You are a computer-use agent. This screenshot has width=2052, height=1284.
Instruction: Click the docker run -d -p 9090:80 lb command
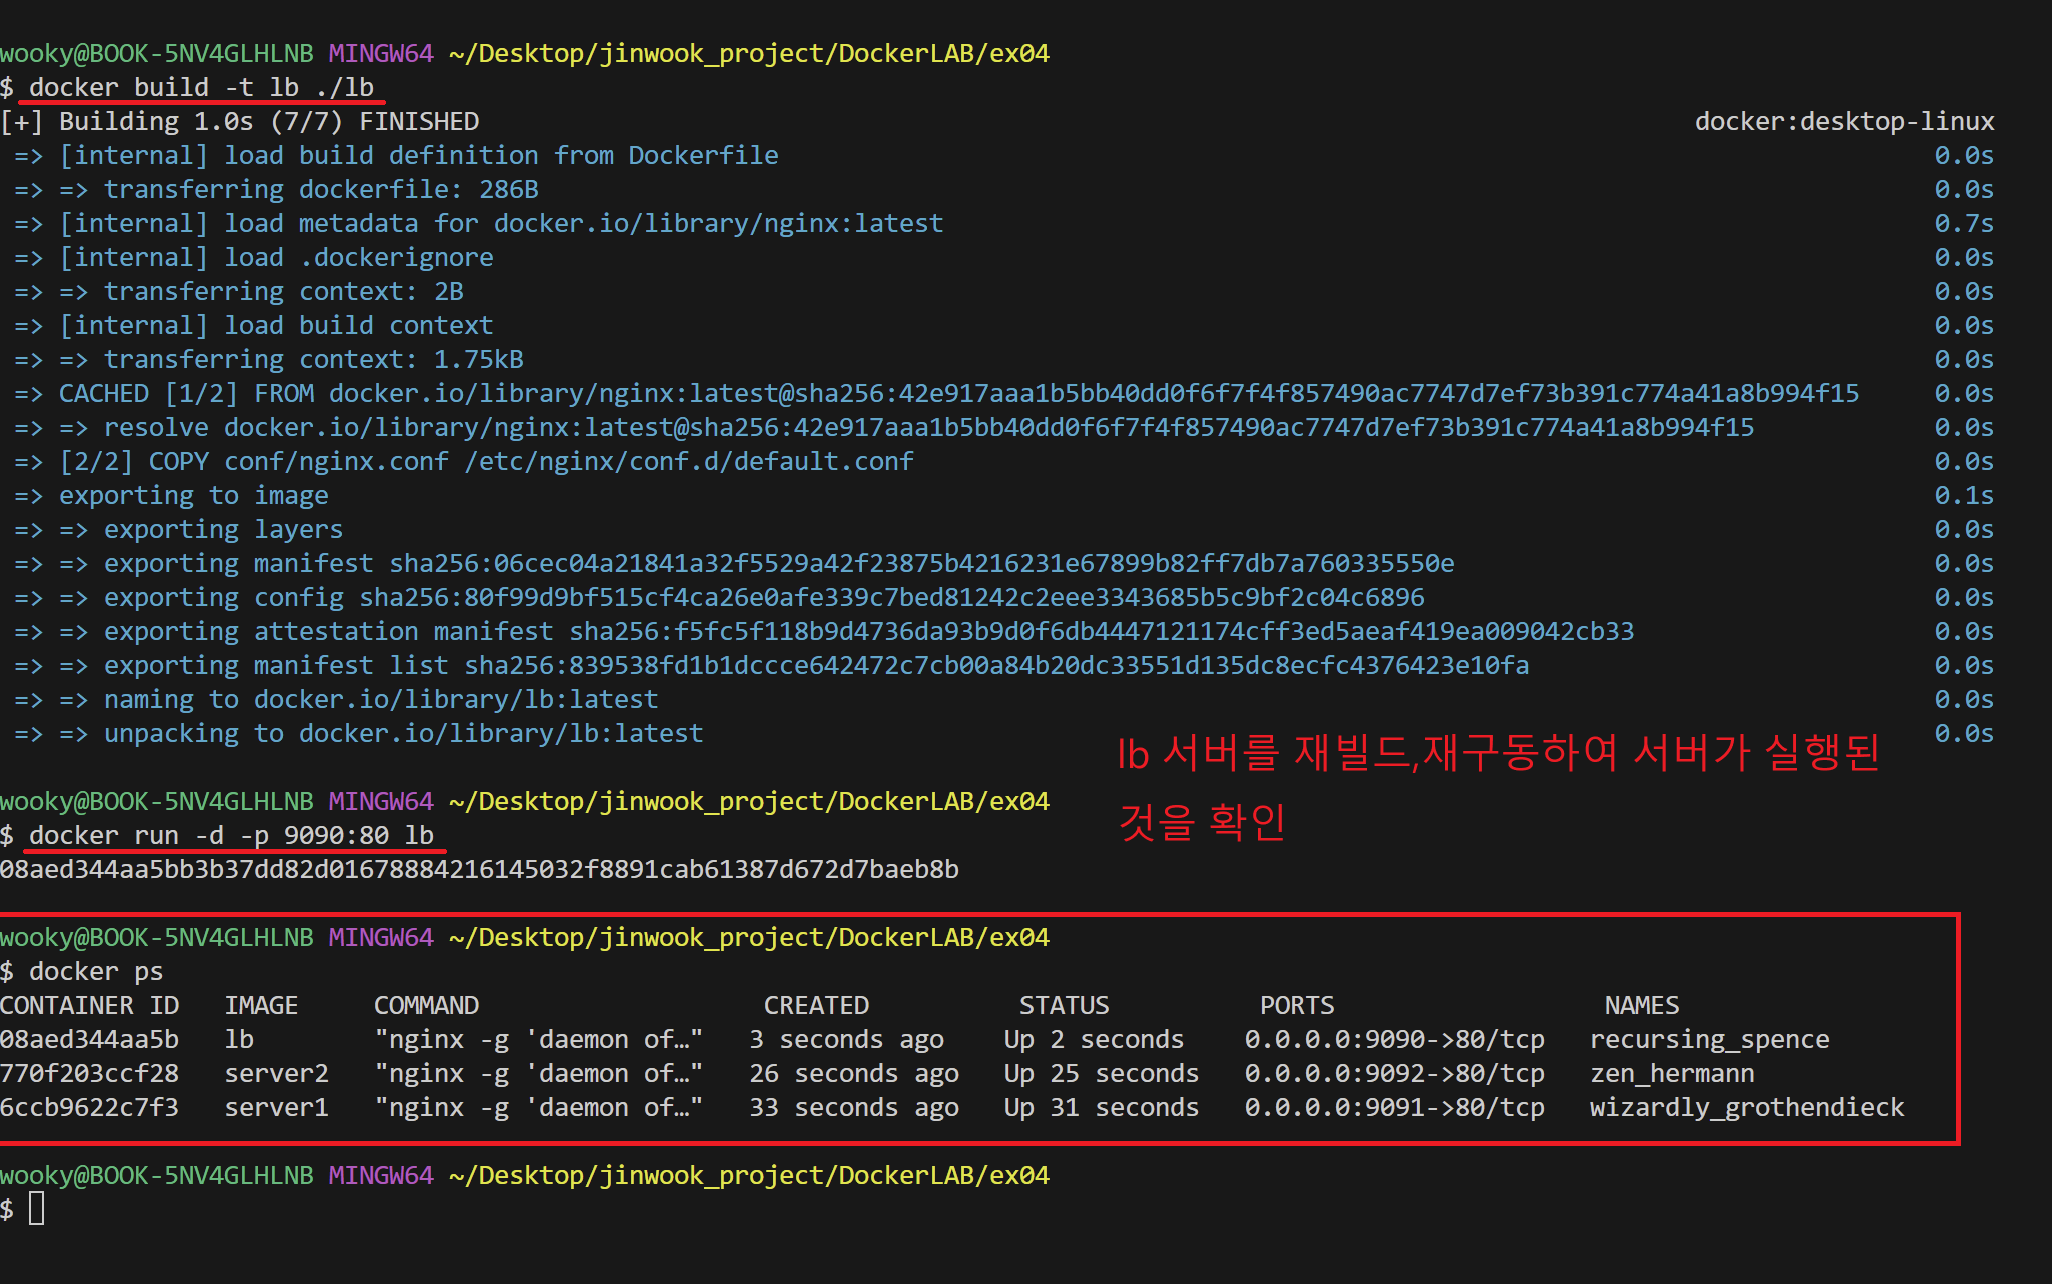click(x=230, y=835)
